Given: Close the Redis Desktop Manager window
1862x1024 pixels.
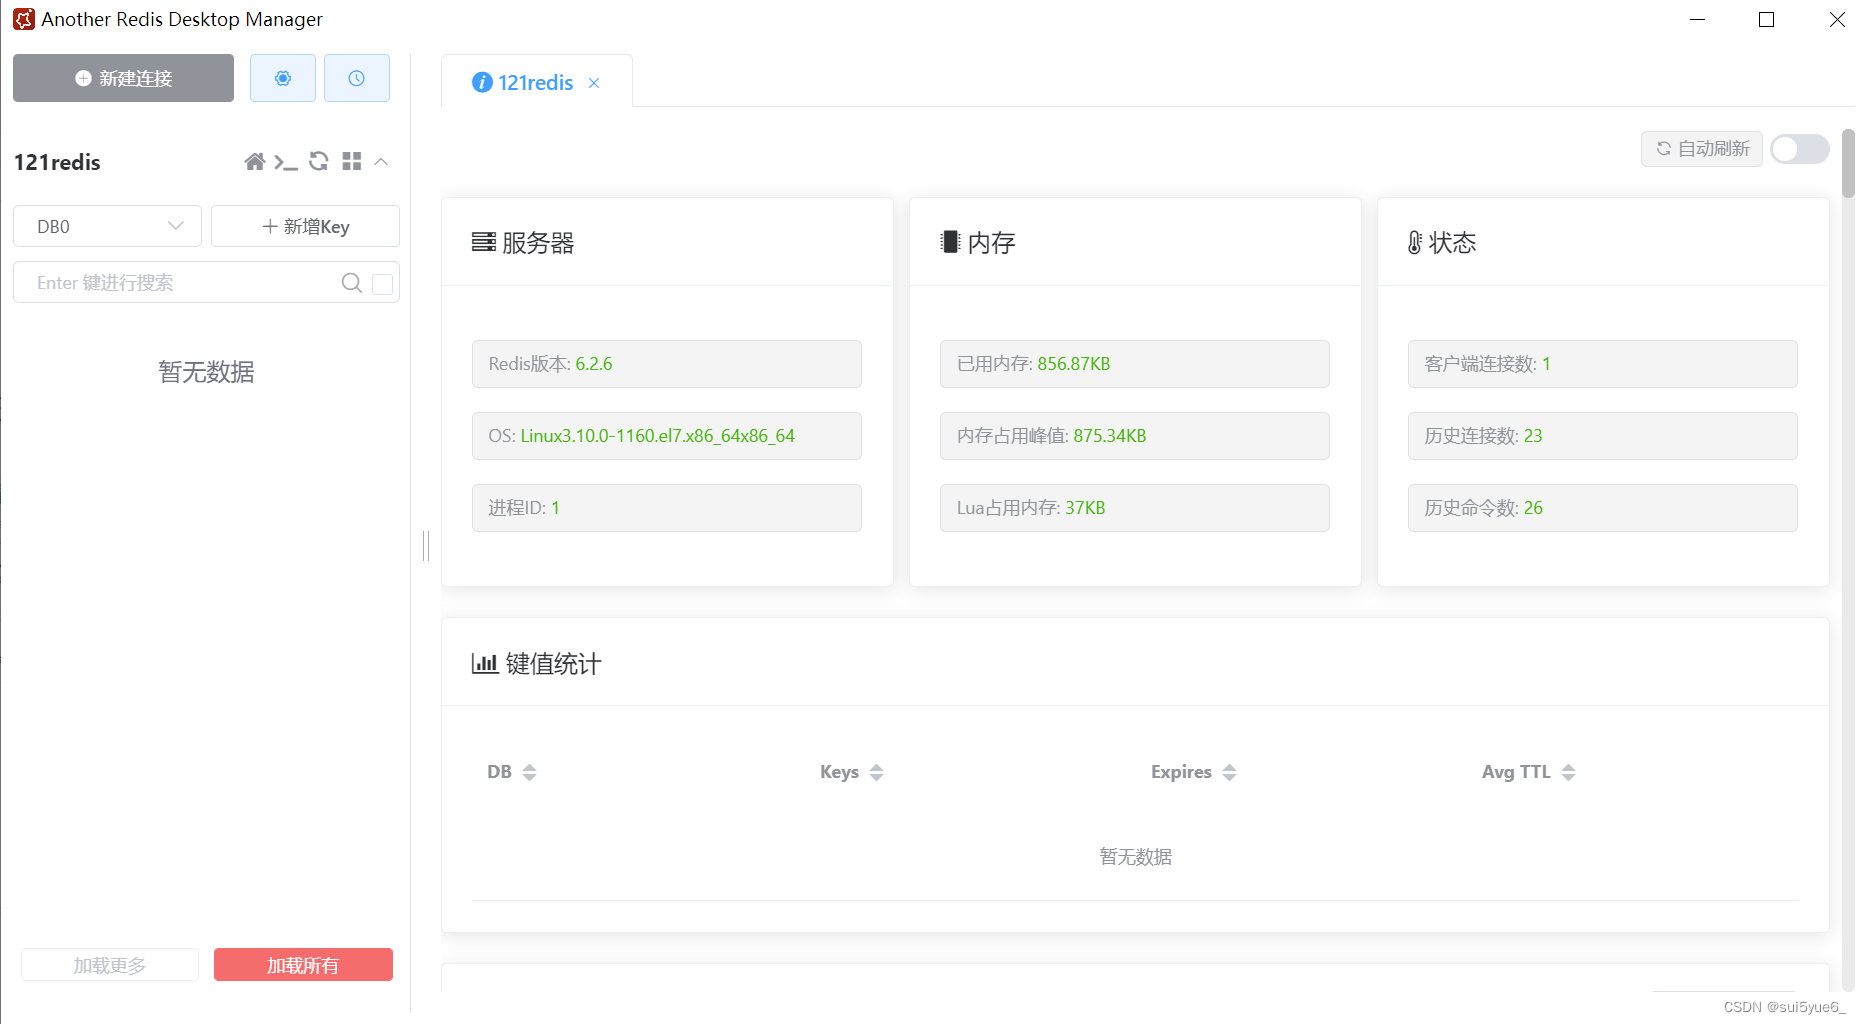Looking at the screenshot, I should coord(1837,20).
